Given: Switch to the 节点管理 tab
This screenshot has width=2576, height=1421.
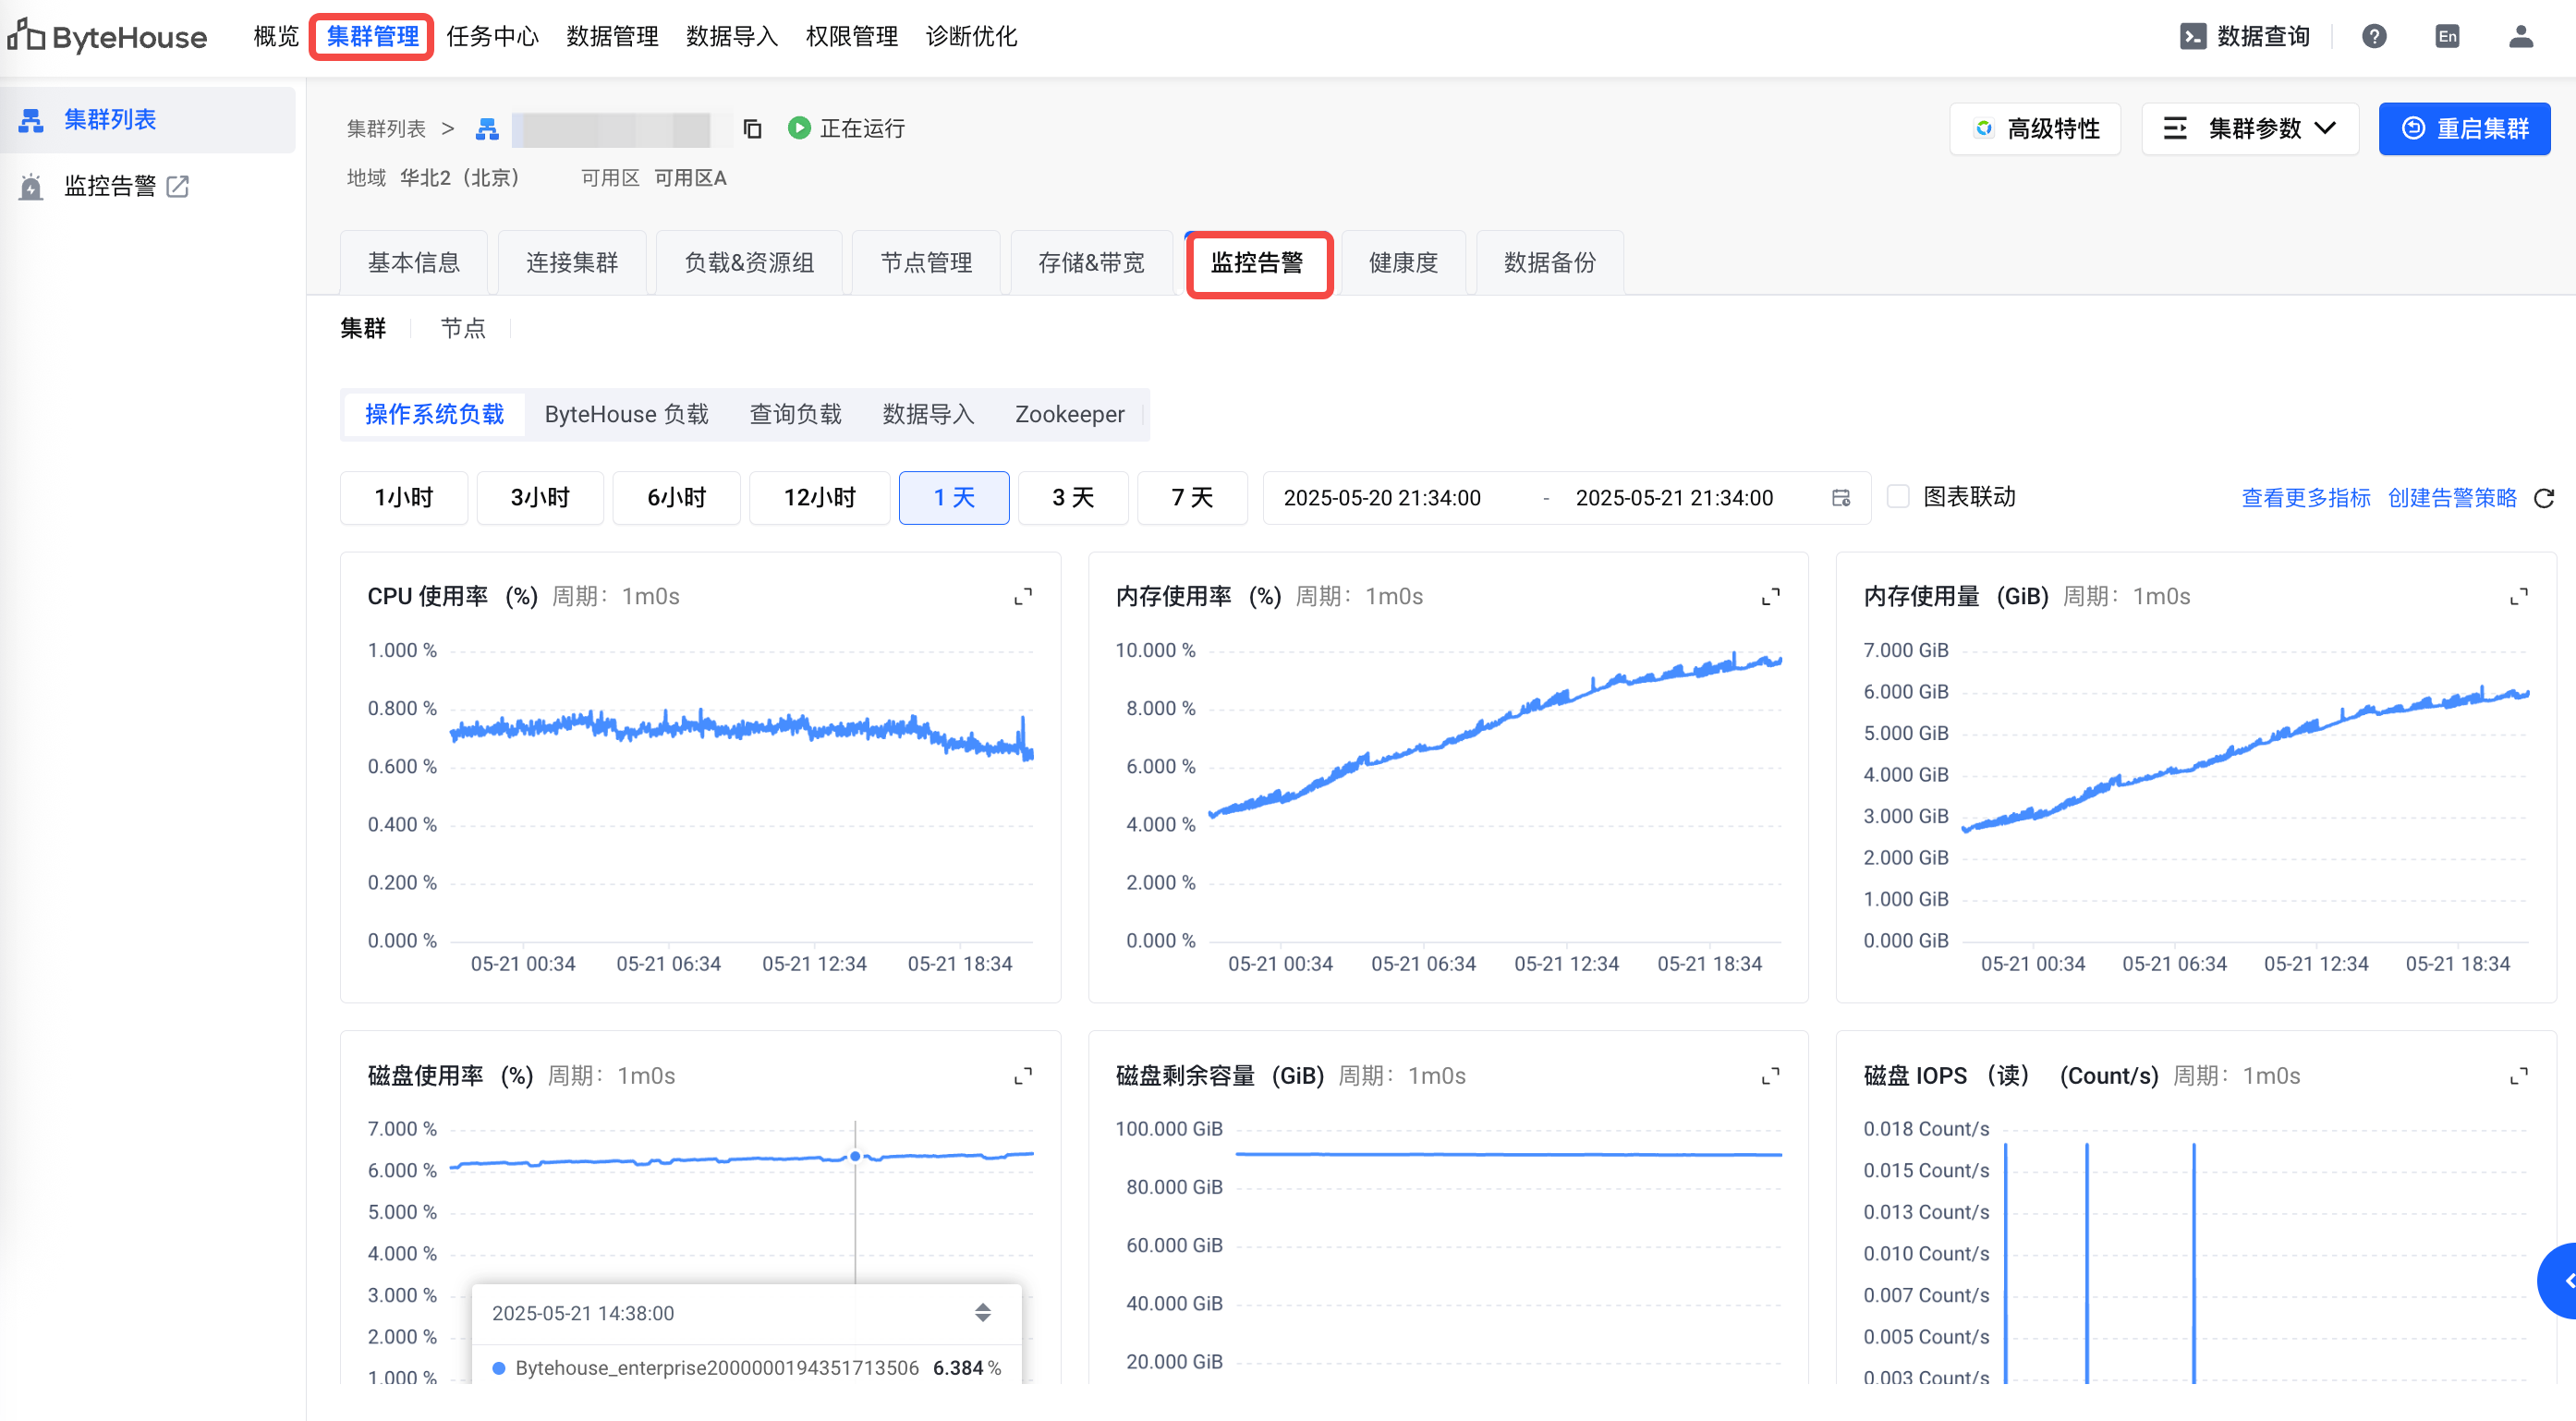Looking at the screenshot, I should (x=926, y=263).
